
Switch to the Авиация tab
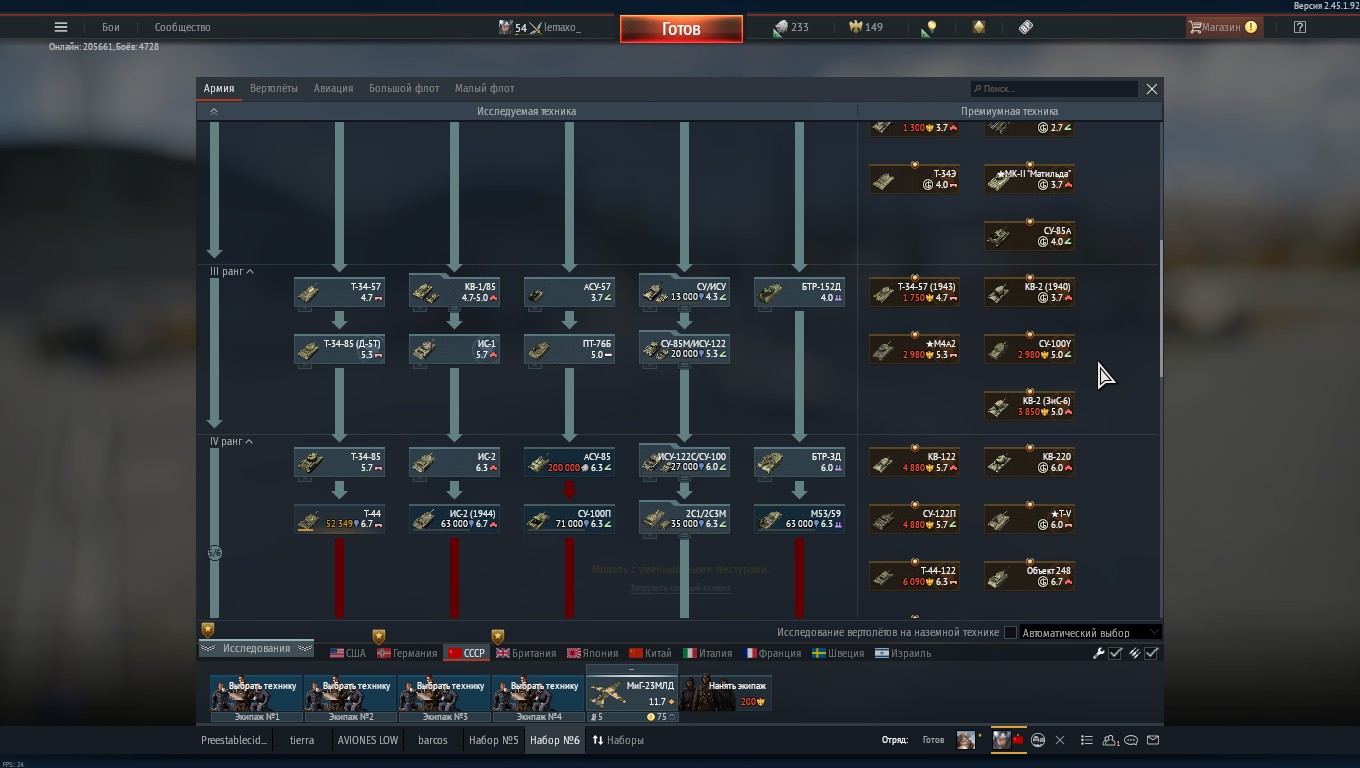point(333,88)
